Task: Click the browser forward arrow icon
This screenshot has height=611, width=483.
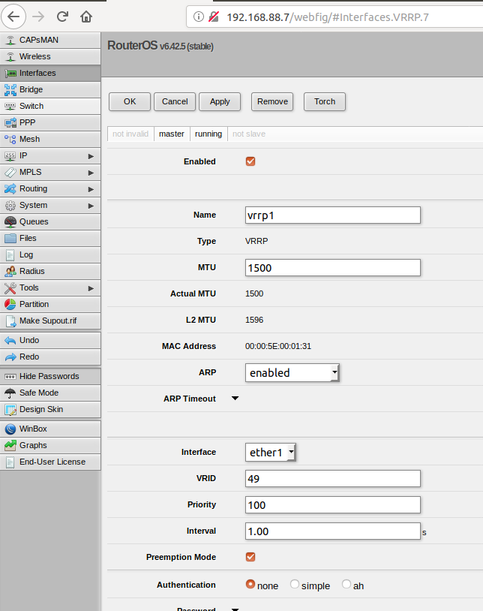Action: (x=38, y=17)
